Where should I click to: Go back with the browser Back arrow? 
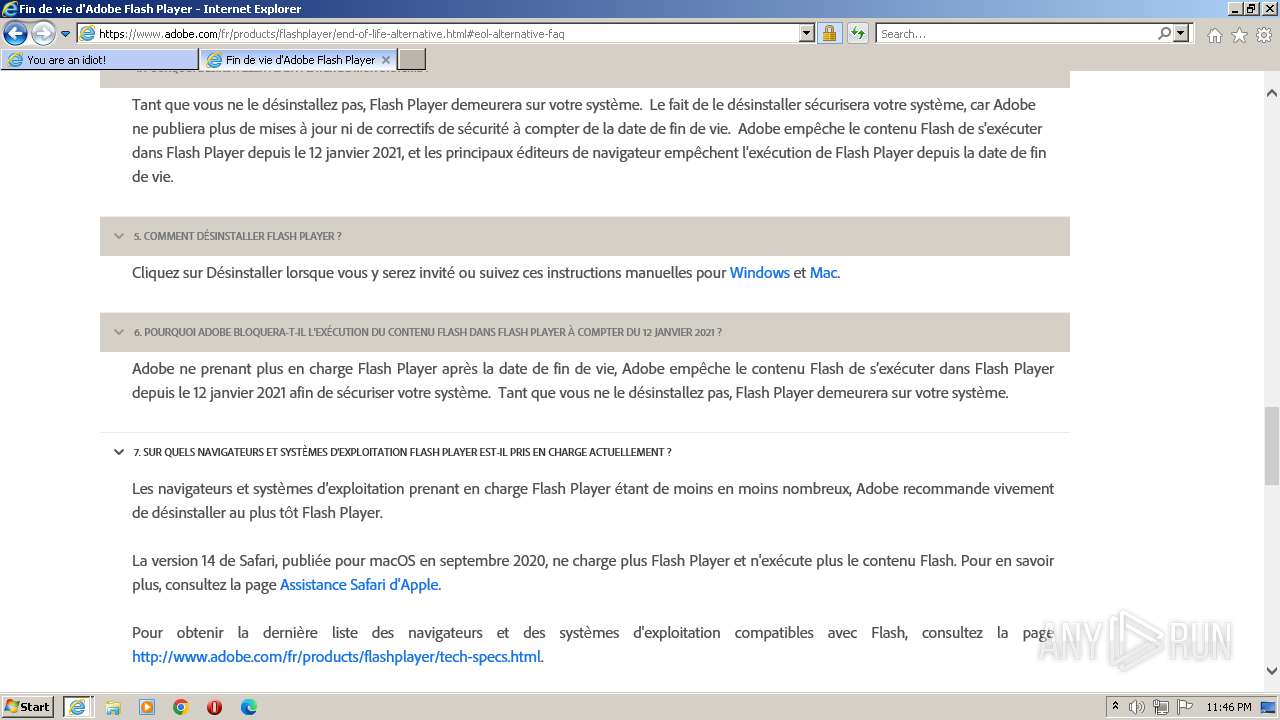click(15, 34)
